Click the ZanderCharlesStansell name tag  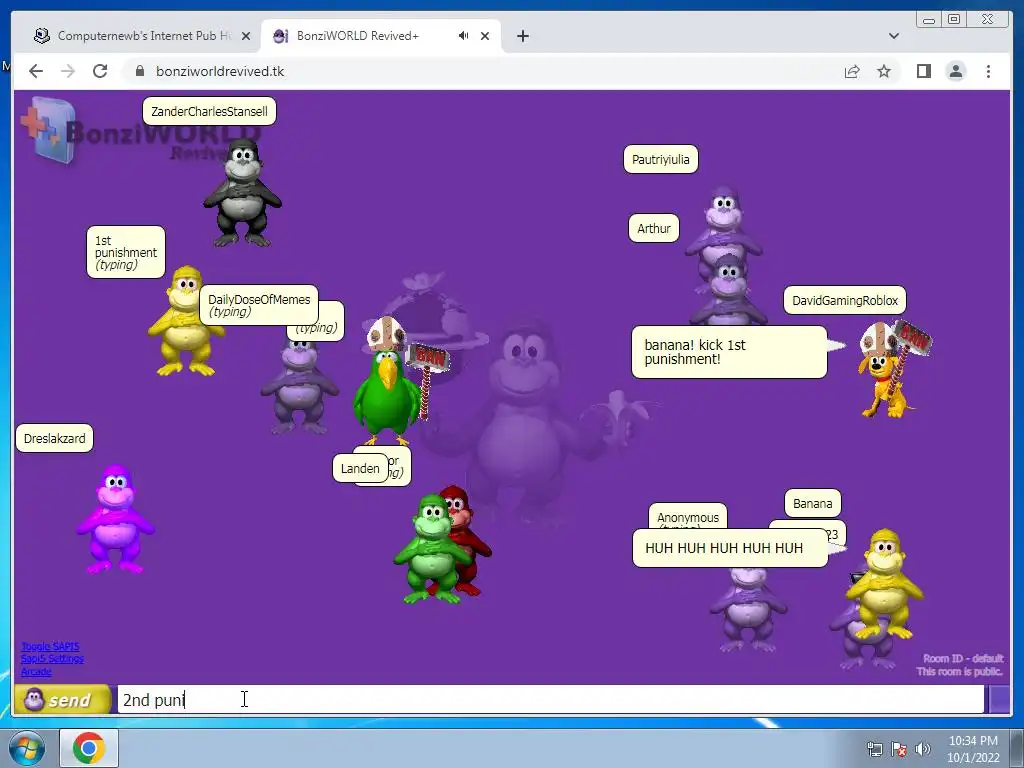coord(209,112)
